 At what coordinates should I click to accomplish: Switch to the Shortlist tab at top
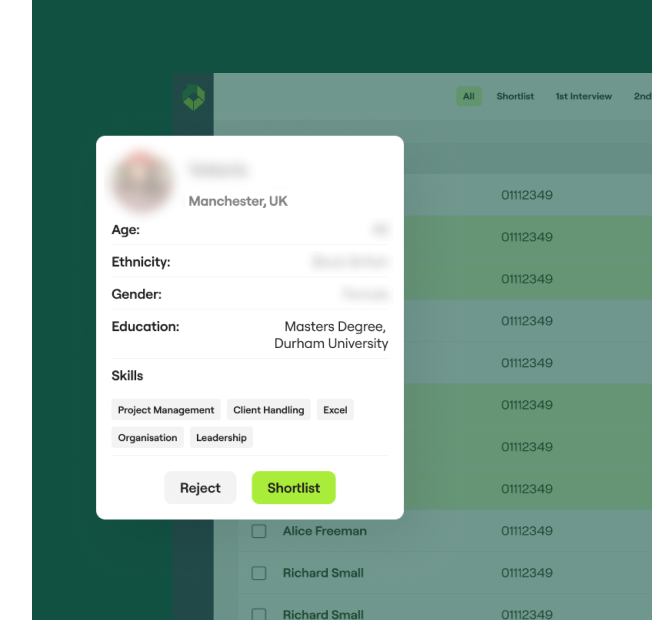[x=515, y=96]
